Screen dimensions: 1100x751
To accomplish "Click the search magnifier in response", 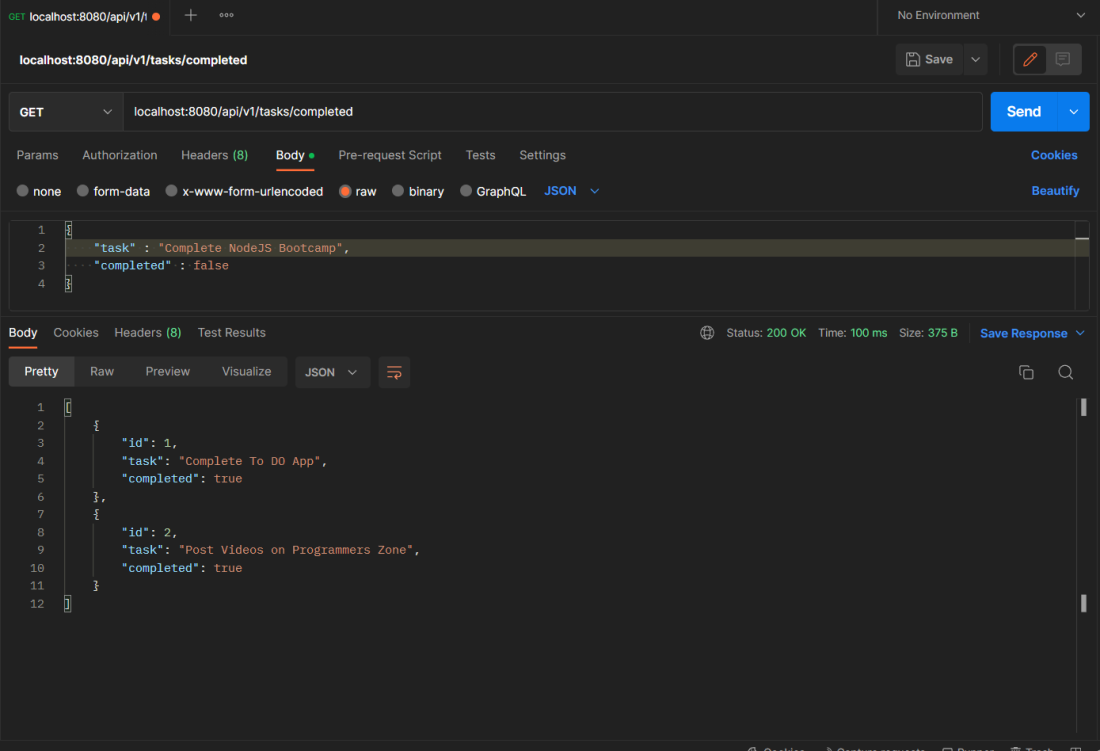I will coord(1066,372).
